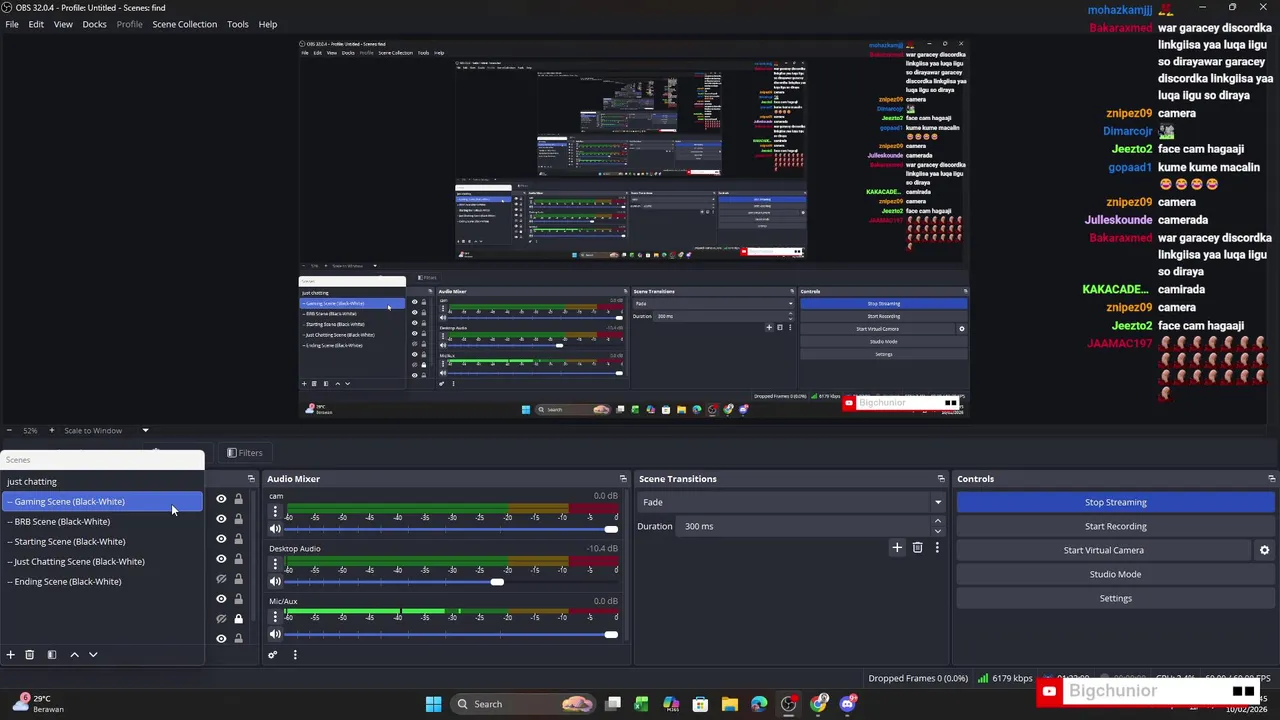Image resolution: width=1280 pixels, height=720 pixels.
Task: Open Microsoft Store from the taskbar
Action: (x=700, y=704)
